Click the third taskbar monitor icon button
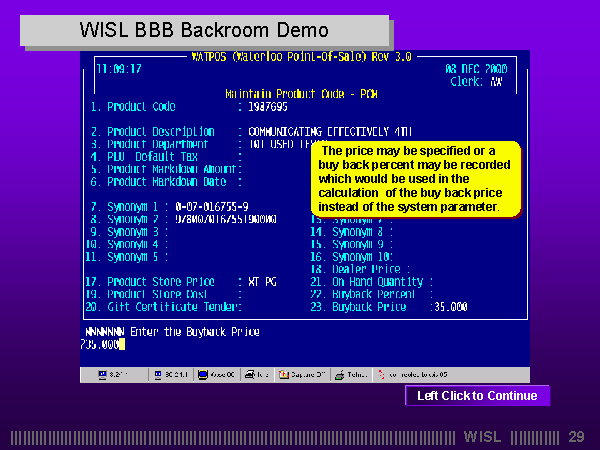Viewport: 600px width, 450px height. pyautogui.click(x=217, y=375)
